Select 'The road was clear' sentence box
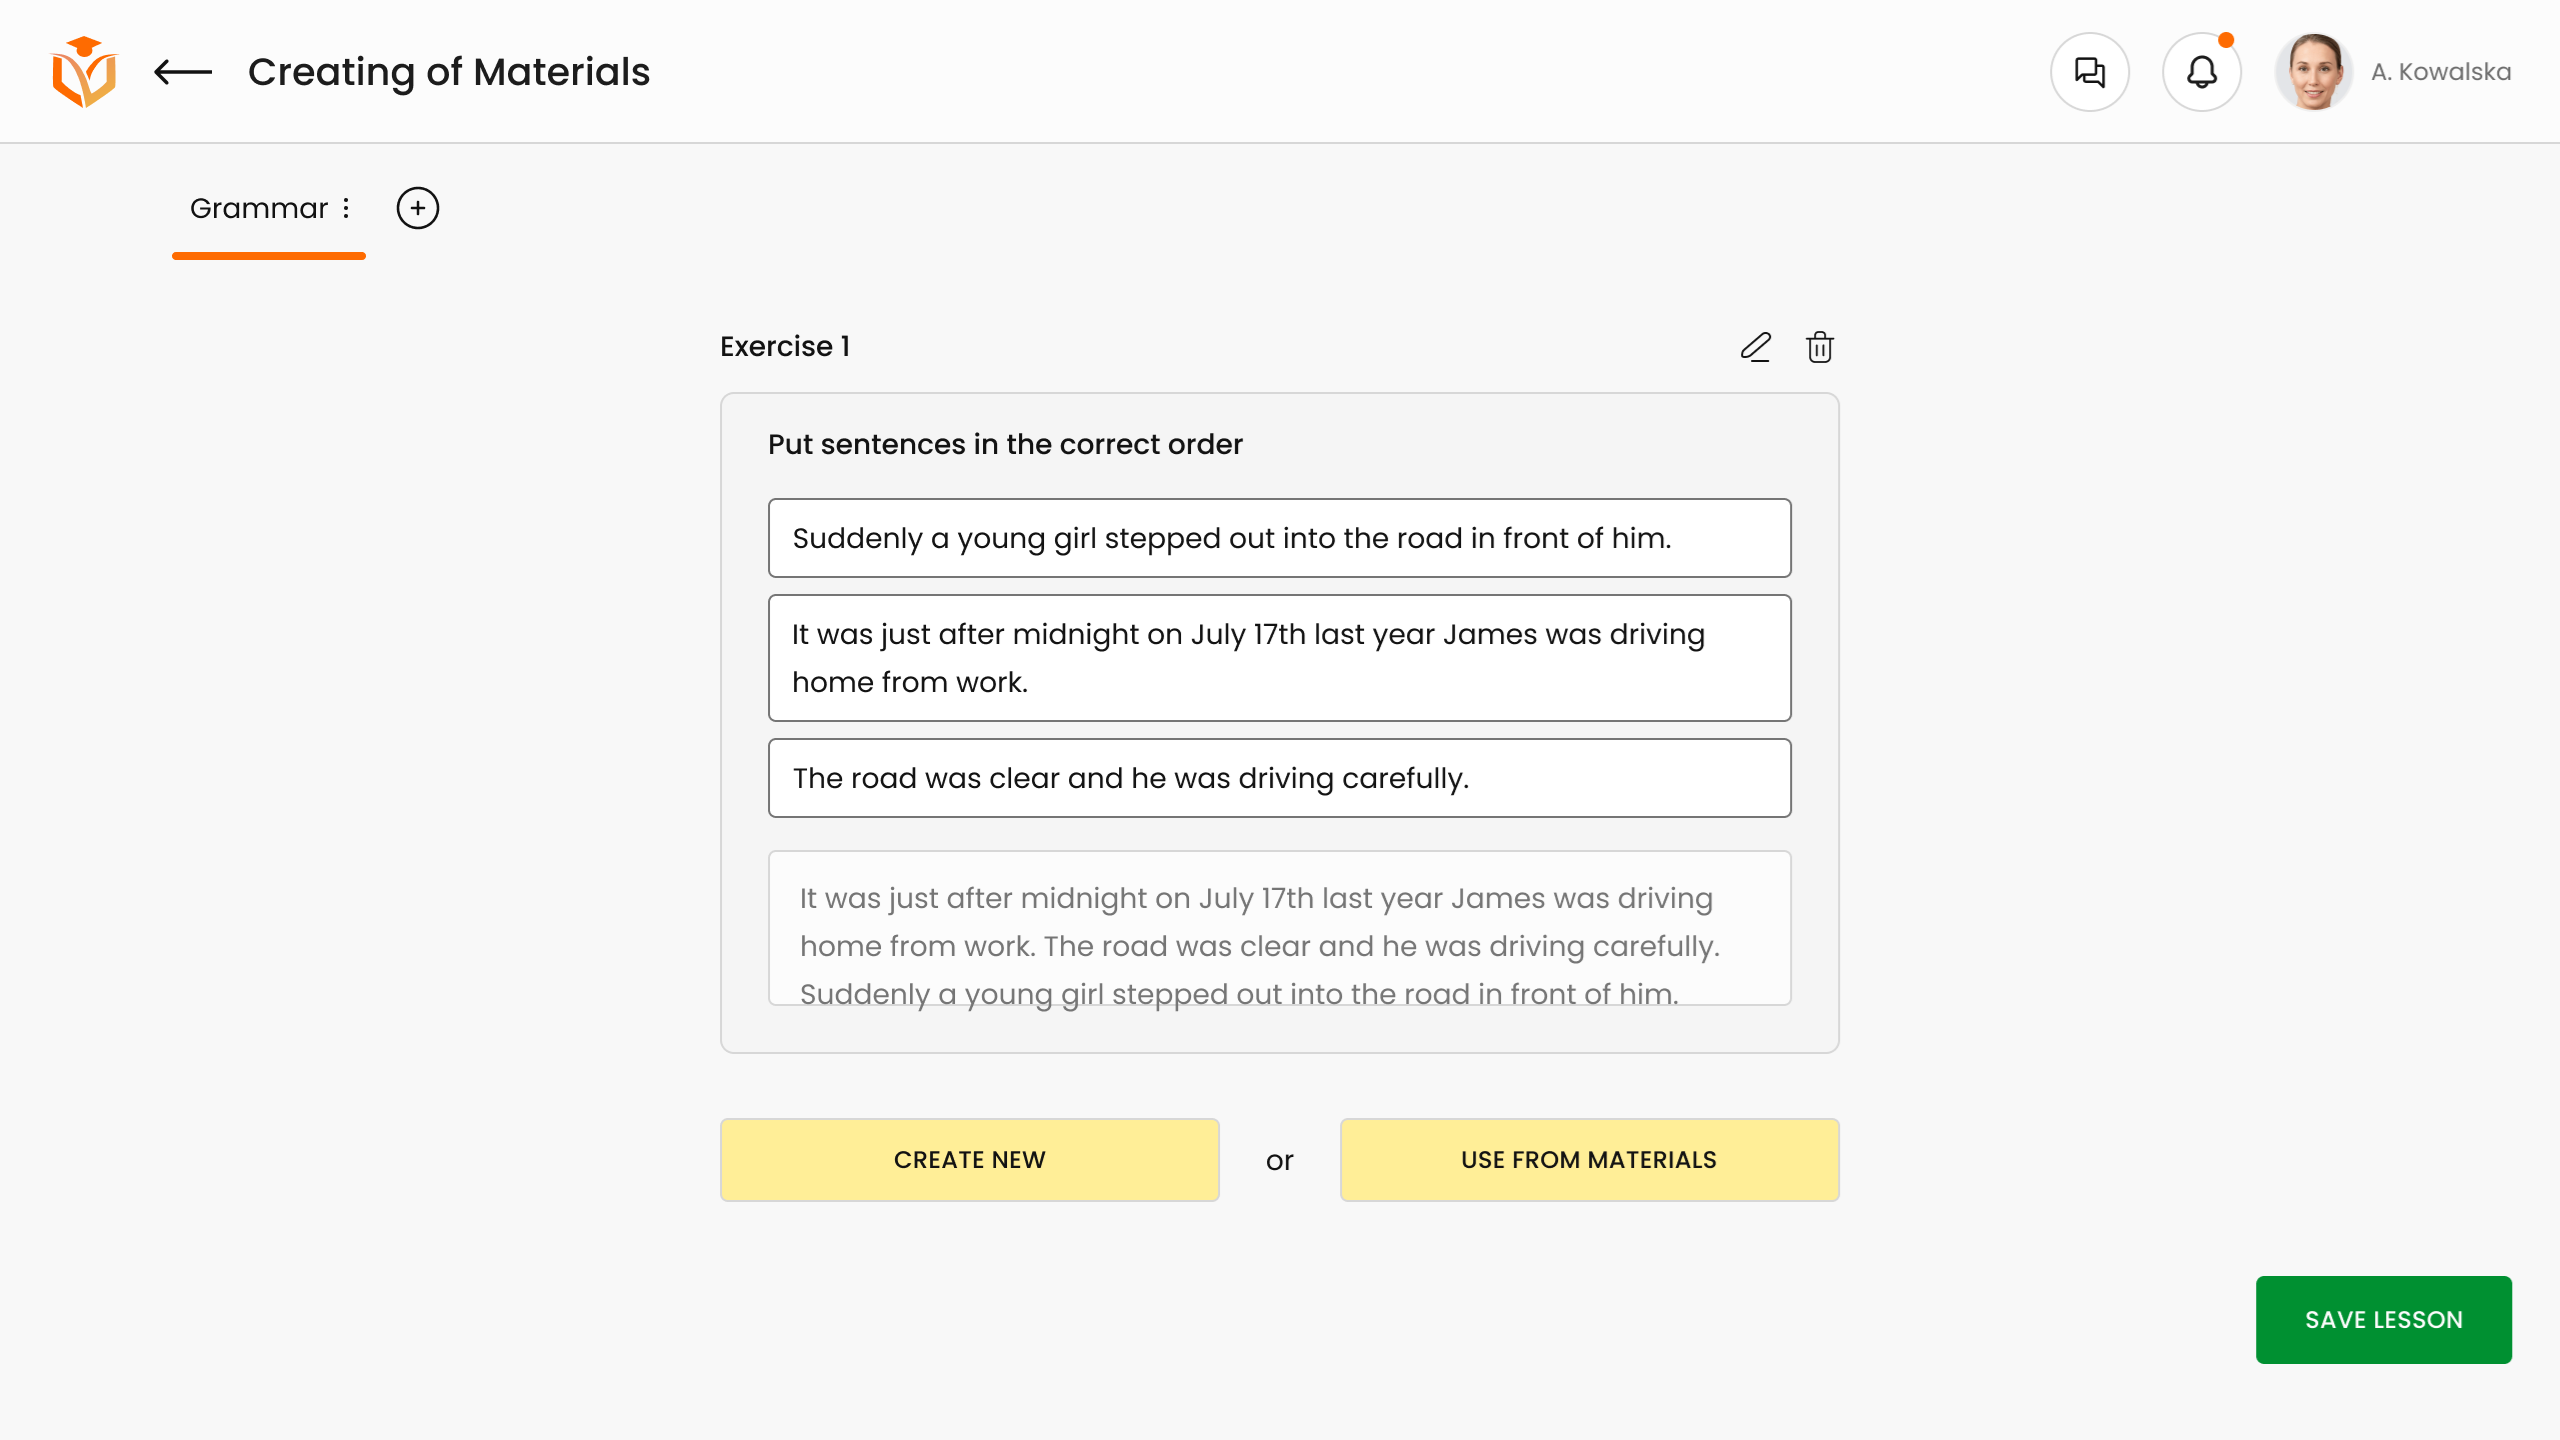The width and height of the screenshot is (2560, 1440). coord(1279,778)
